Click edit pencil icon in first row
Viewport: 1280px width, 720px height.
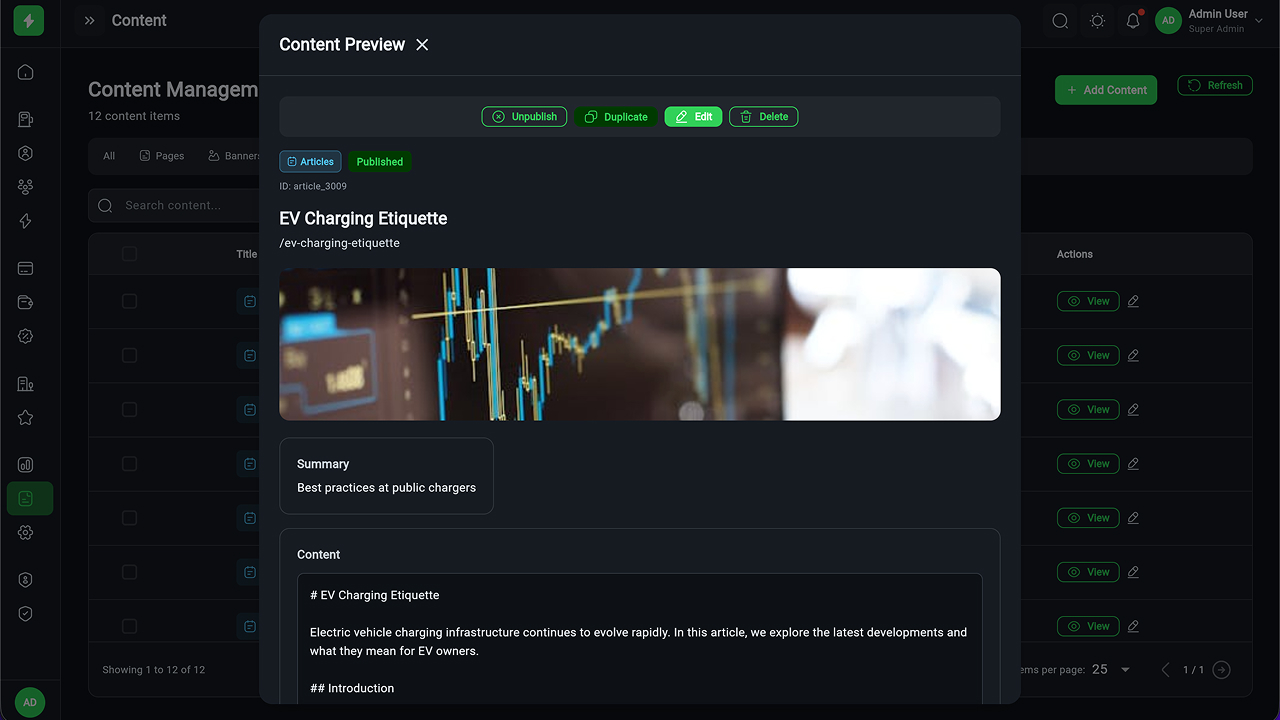pyautogui.click(x=1133, y=301)
